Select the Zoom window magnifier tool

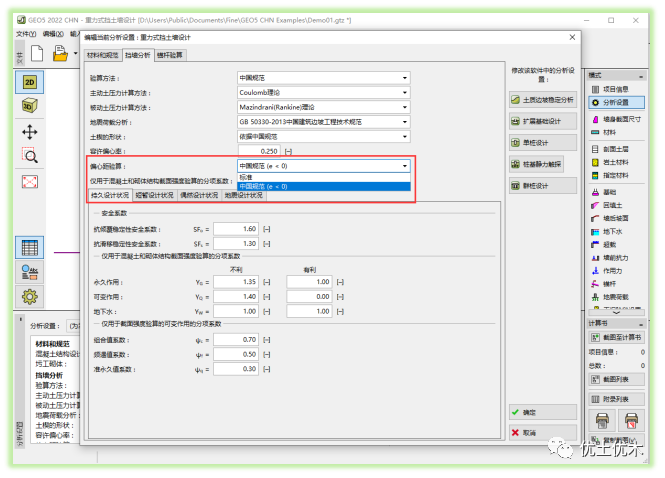[x=30, y=156]
